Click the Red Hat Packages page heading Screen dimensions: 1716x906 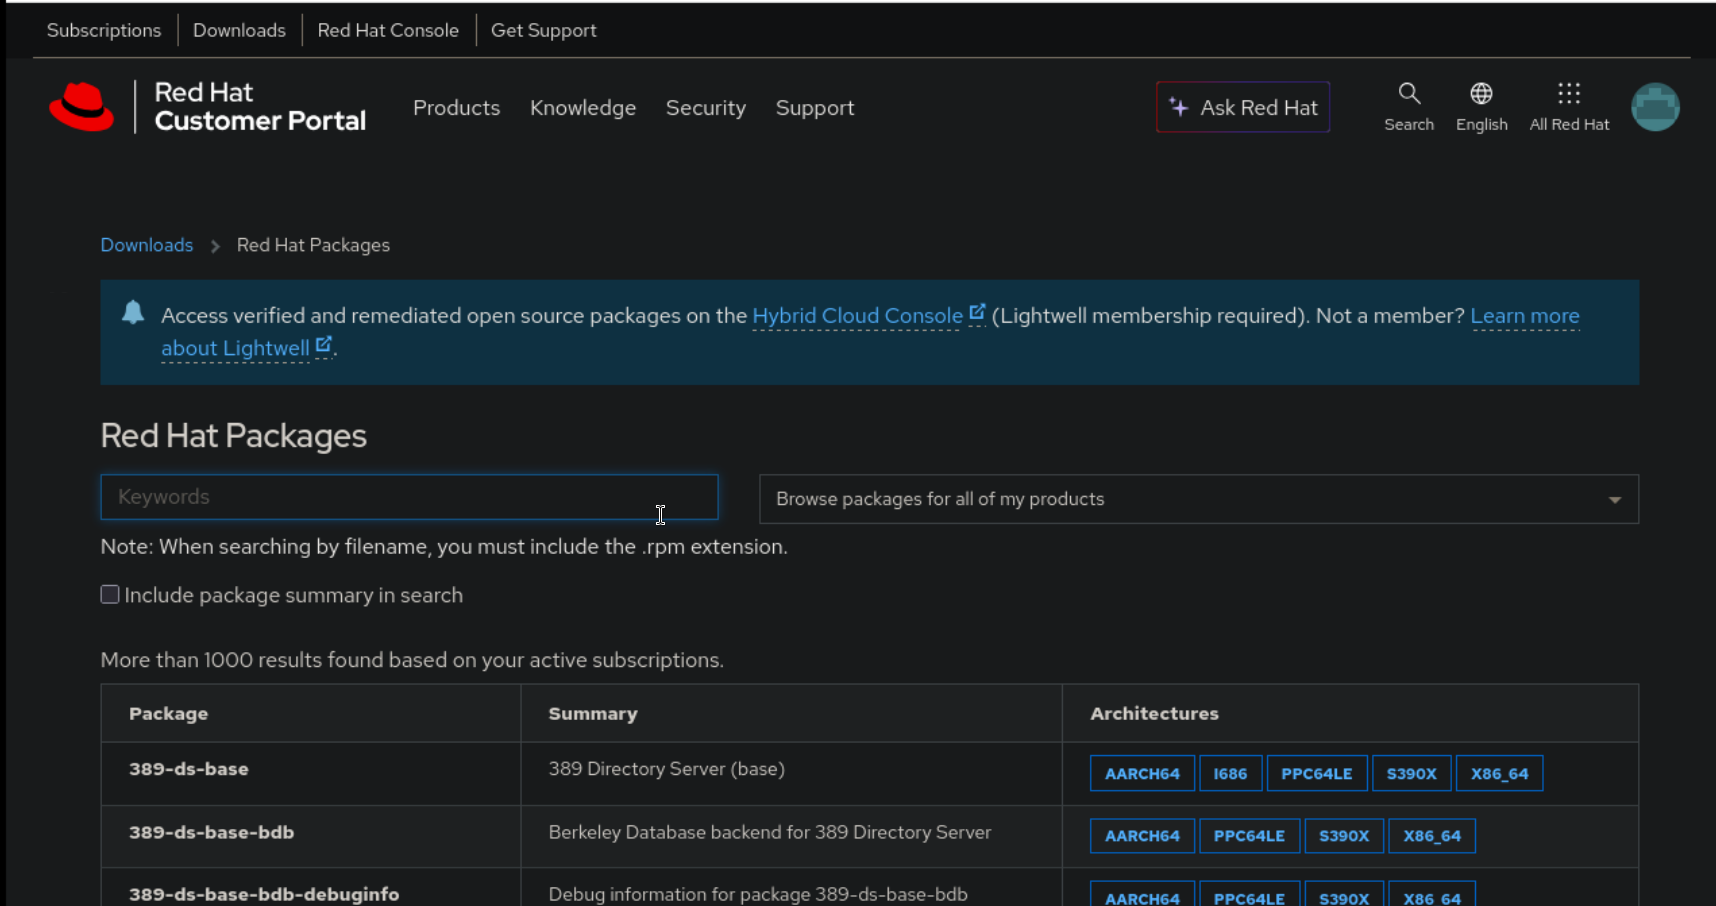tap(233, 436)
